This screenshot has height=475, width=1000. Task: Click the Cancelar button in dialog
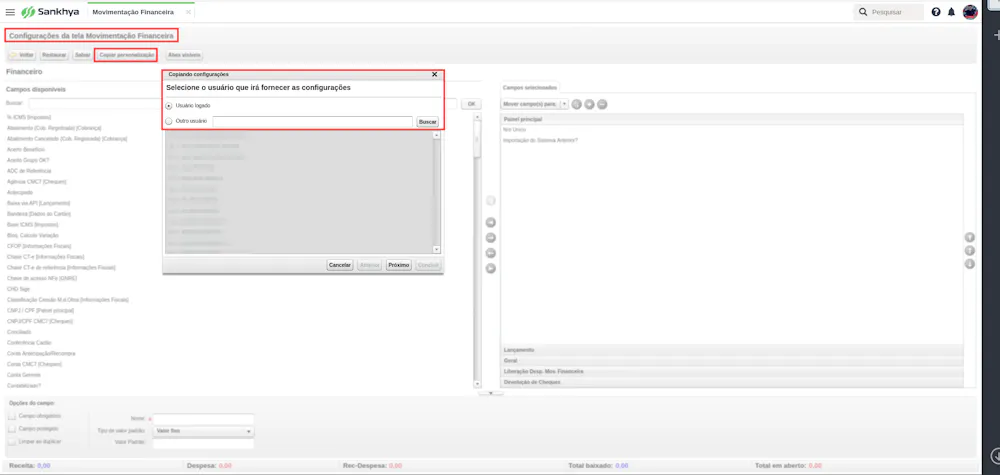pyautogui.click(x=340, y=265)
